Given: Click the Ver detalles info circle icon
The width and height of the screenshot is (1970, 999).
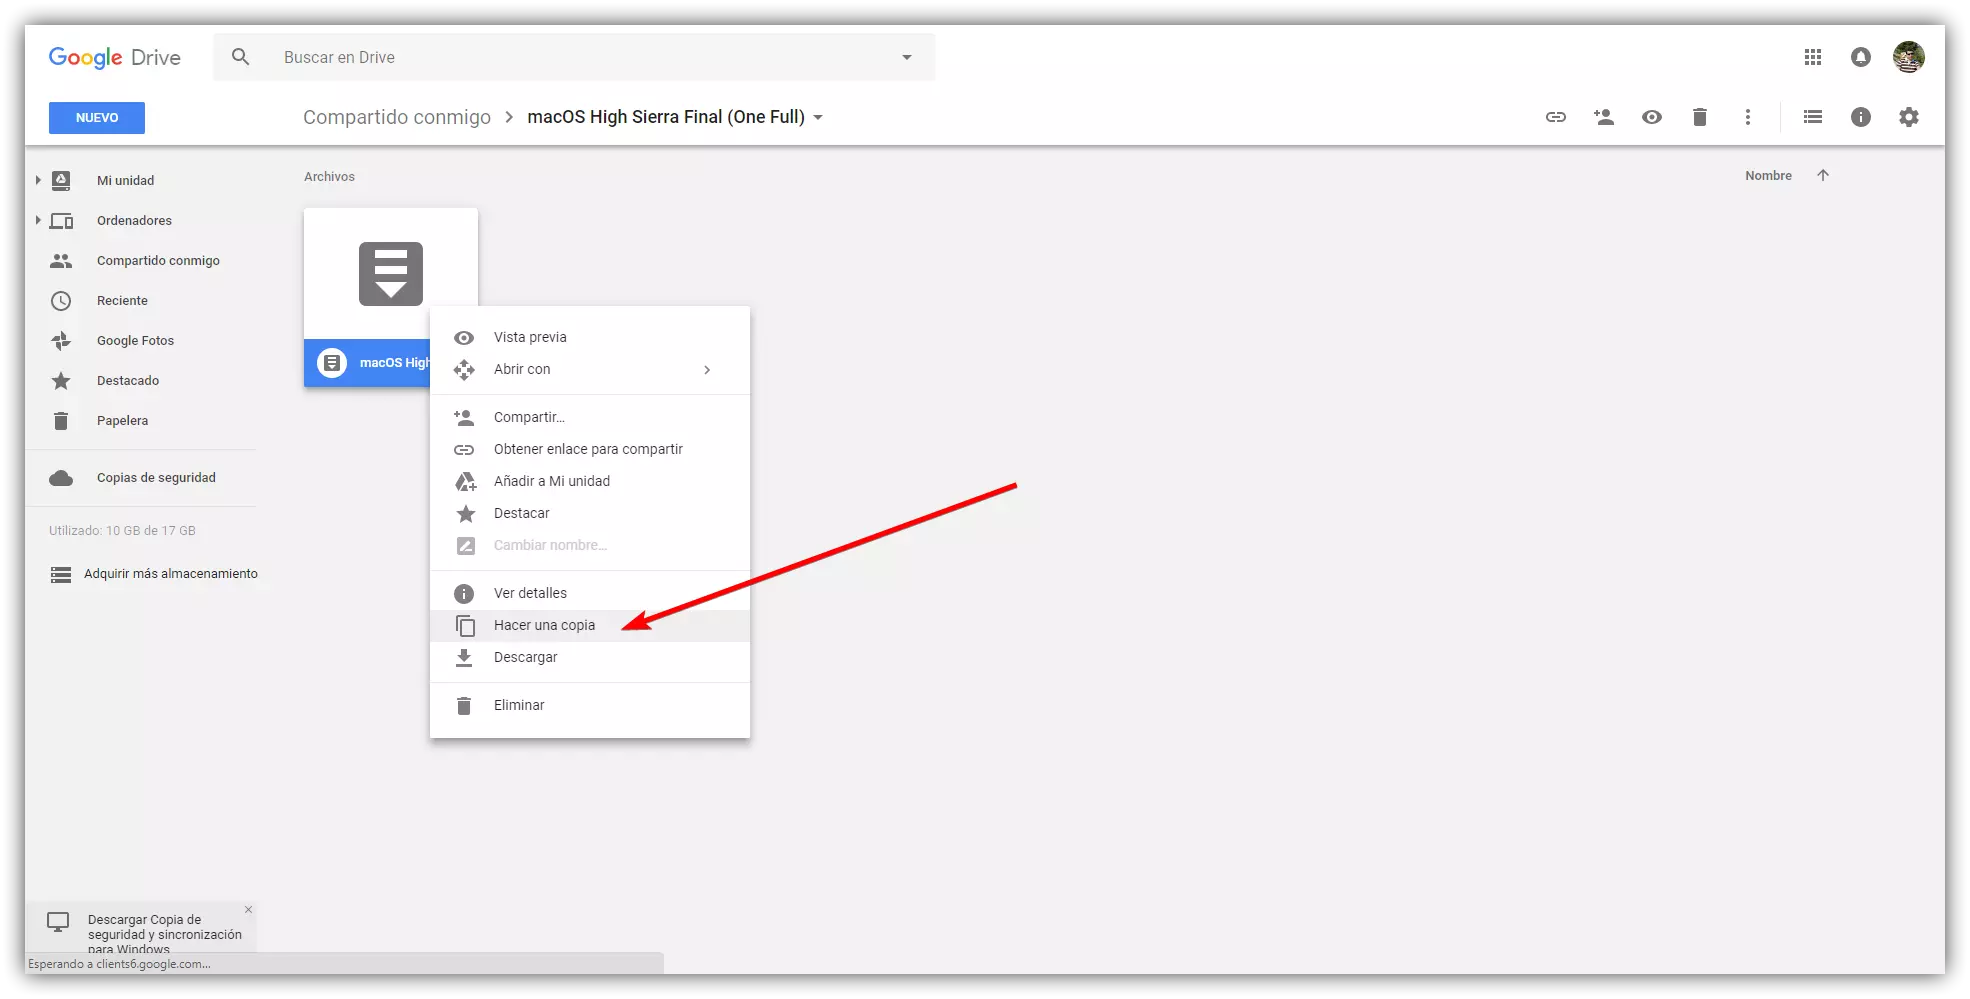Looking at the screenshot, I should pos(464,593).
